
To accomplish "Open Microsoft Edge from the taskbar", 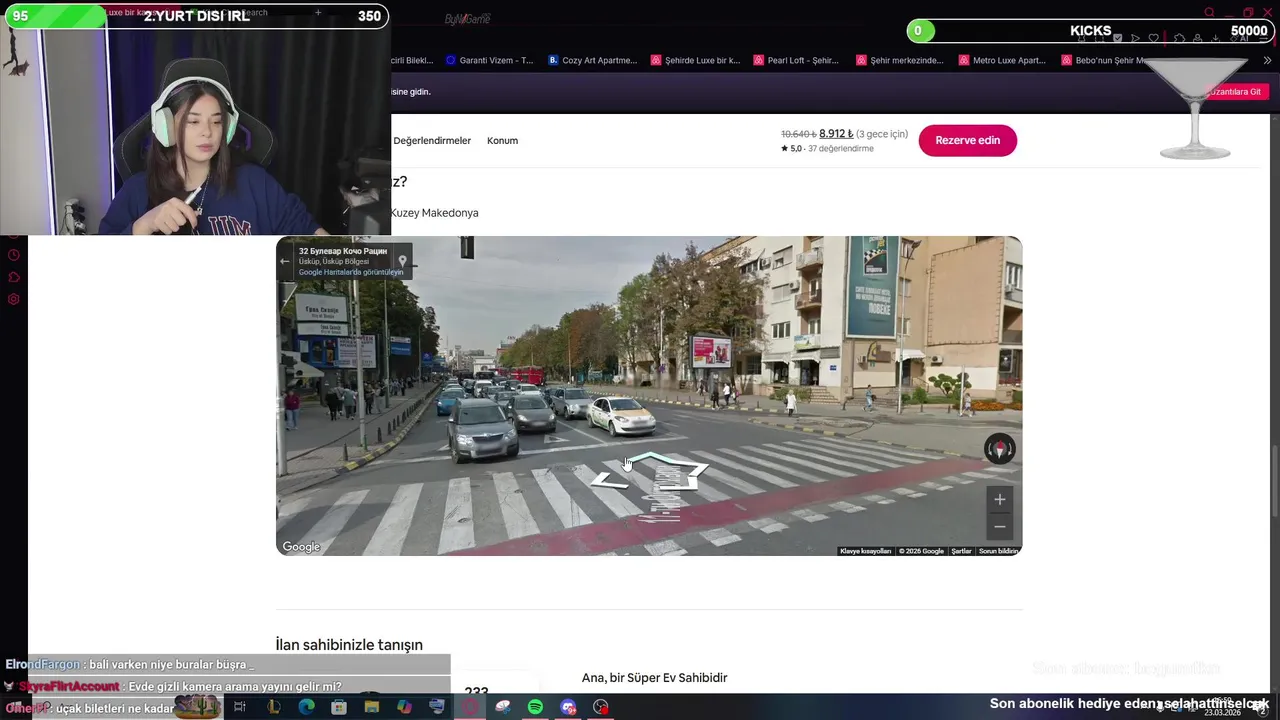I will (306, 707).
